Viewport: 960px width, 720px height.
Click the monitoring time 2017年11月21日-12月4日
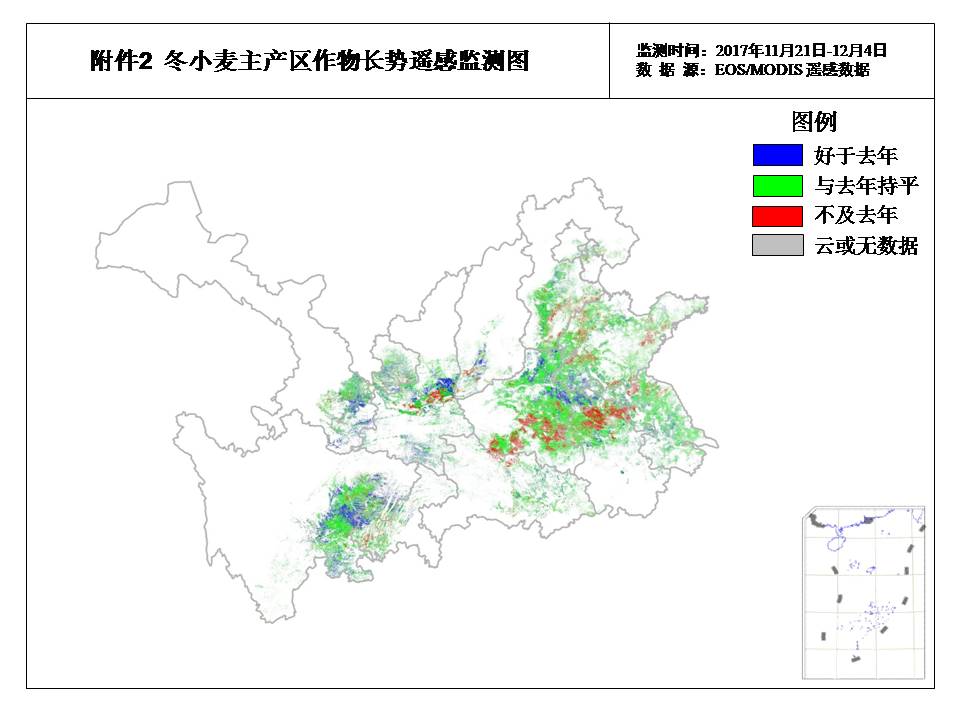pos(800,50)
